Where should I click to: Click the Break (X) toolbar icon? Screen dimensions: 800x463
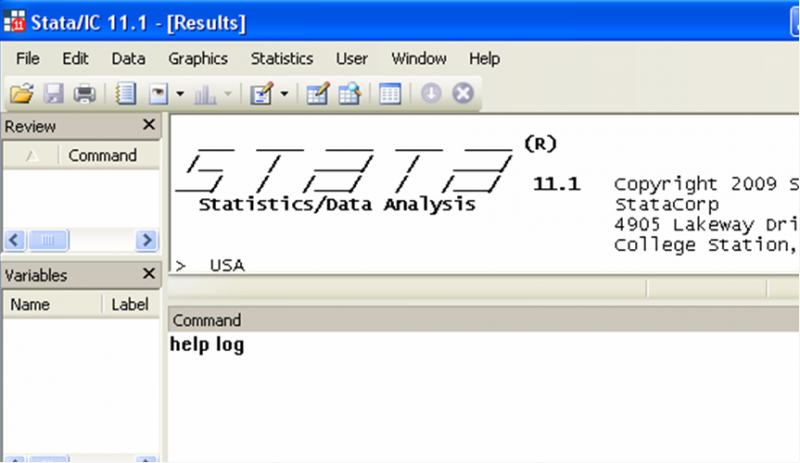coord(462,94)
